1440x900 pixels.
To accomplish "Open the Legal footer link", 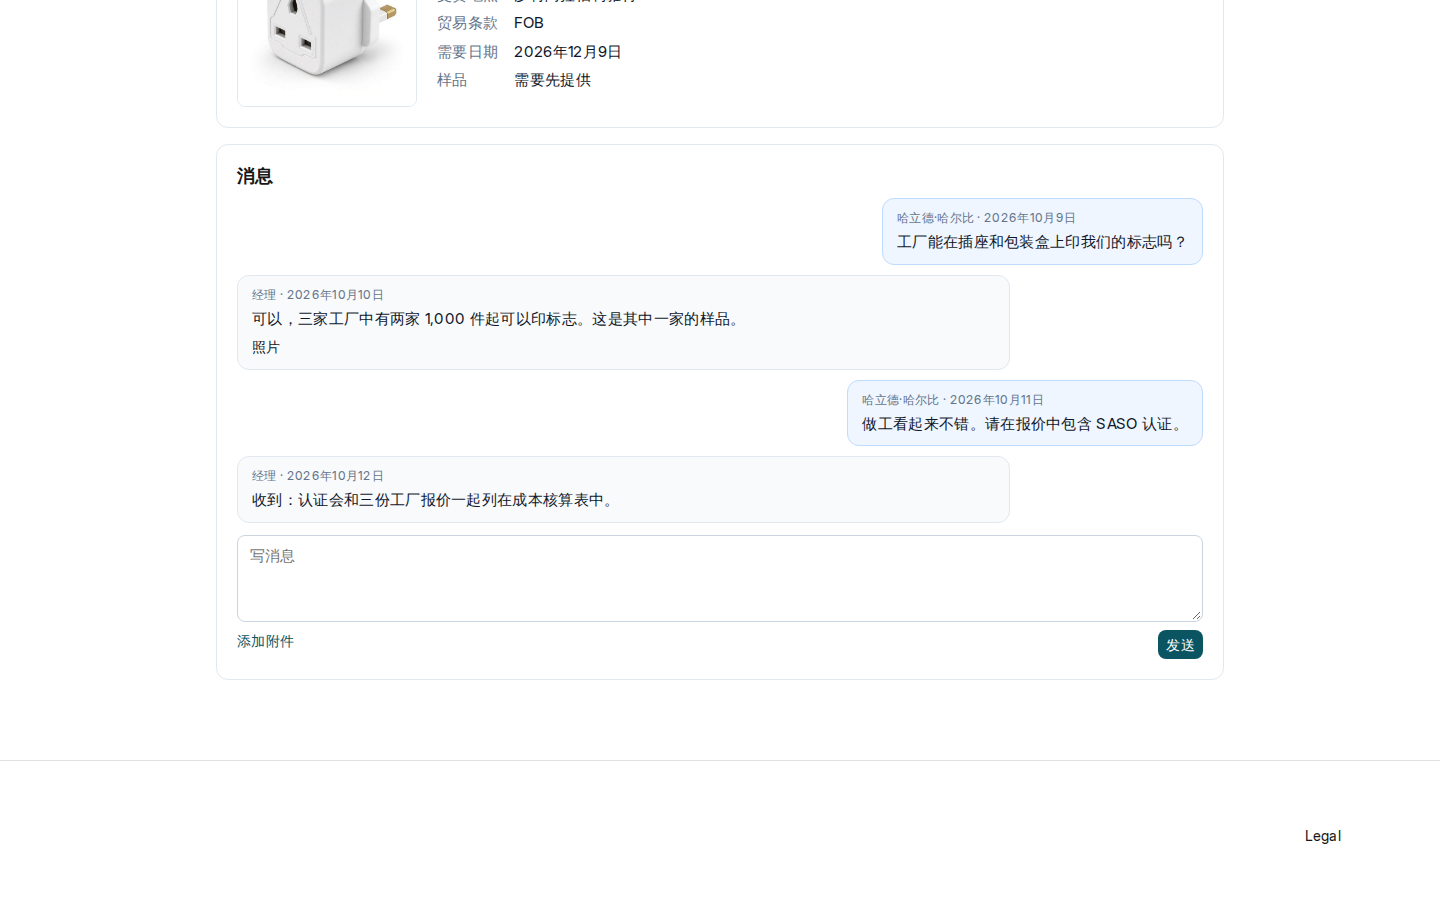I will click(1323, 836).
